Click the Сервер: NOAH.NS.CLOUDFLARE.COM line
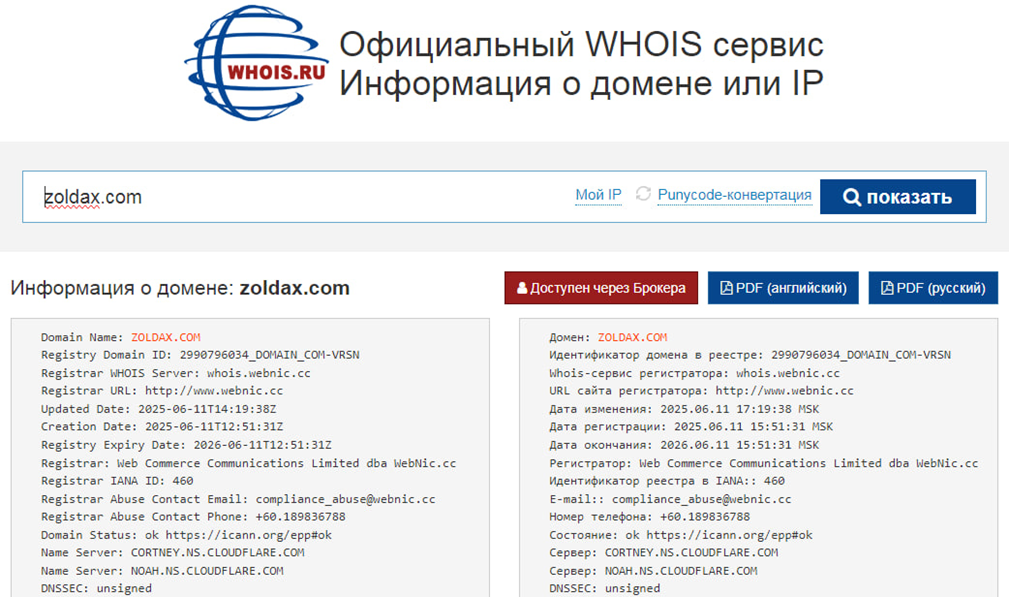This screenshot has height=597, width=1009. [653, 571]
